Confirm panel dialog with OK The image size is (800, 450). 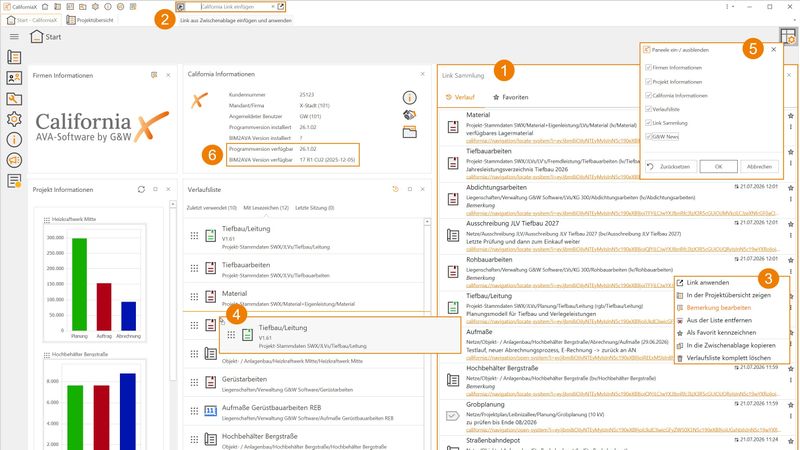coord(718,167)
